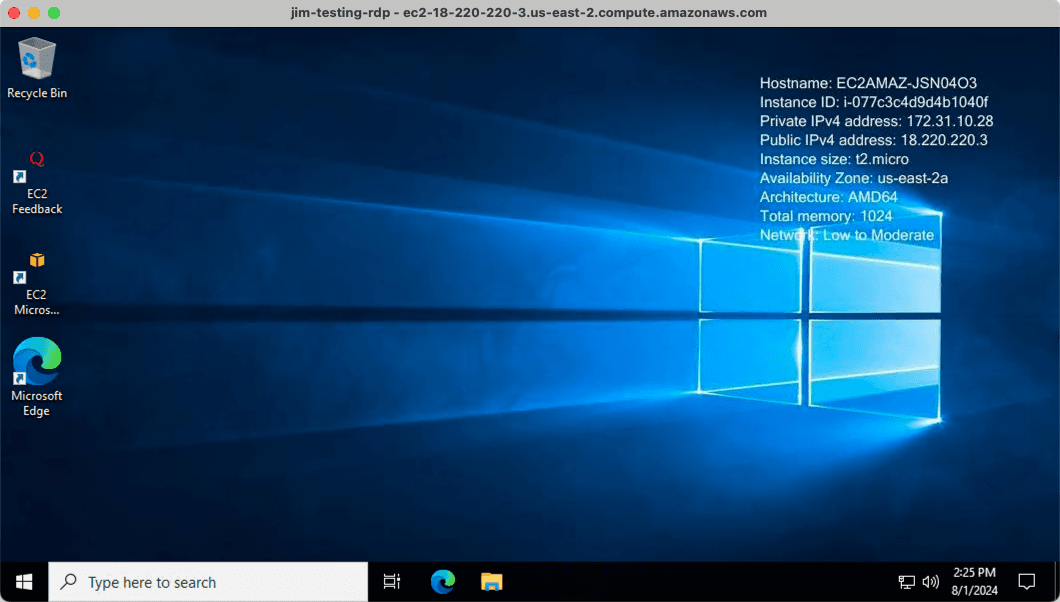
Task: Click the Show desktop sliver at taskbar end
Action: tap(1057, 582)
